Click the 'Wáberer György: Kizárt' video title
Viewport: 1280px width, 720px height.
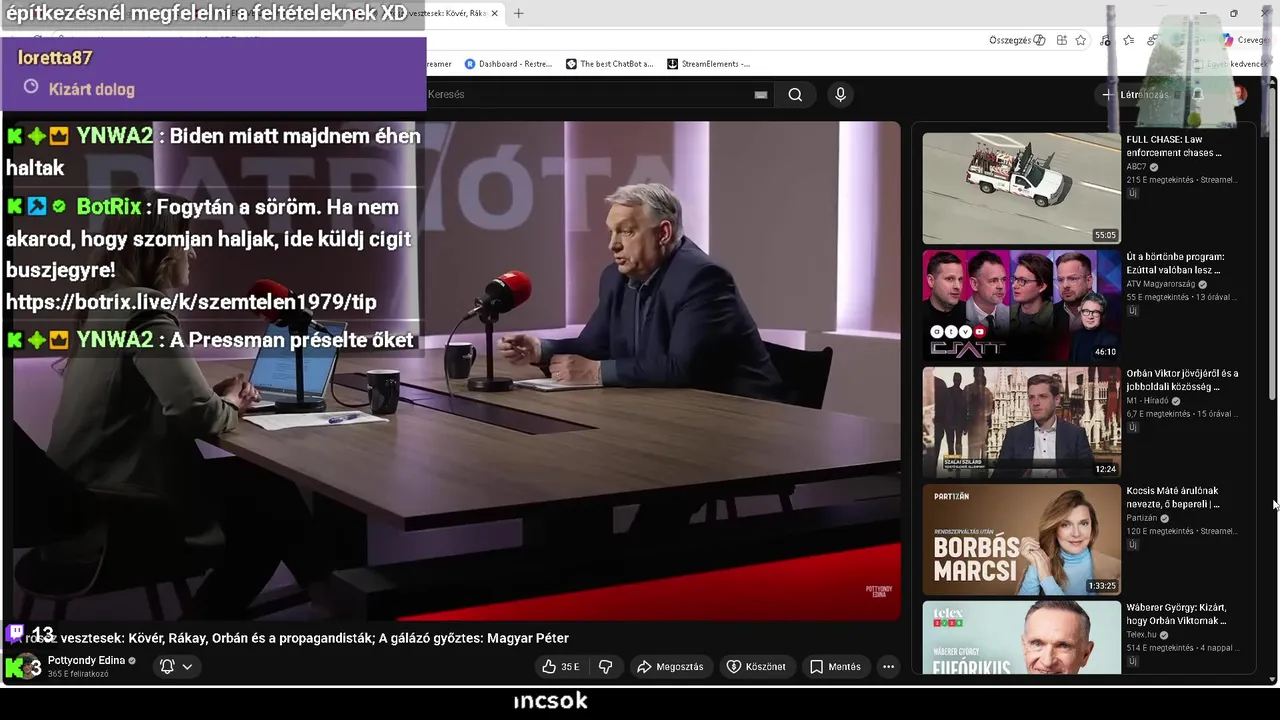point(1176,614)
